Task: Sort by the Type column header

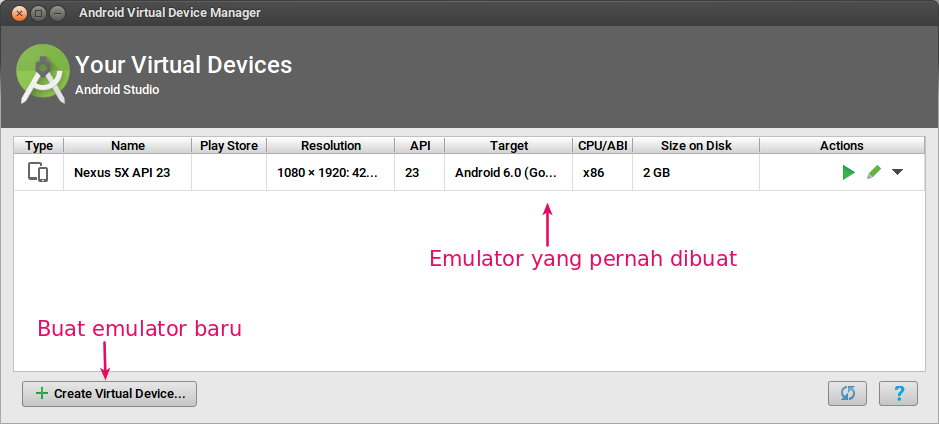Action: coord(39,146)
